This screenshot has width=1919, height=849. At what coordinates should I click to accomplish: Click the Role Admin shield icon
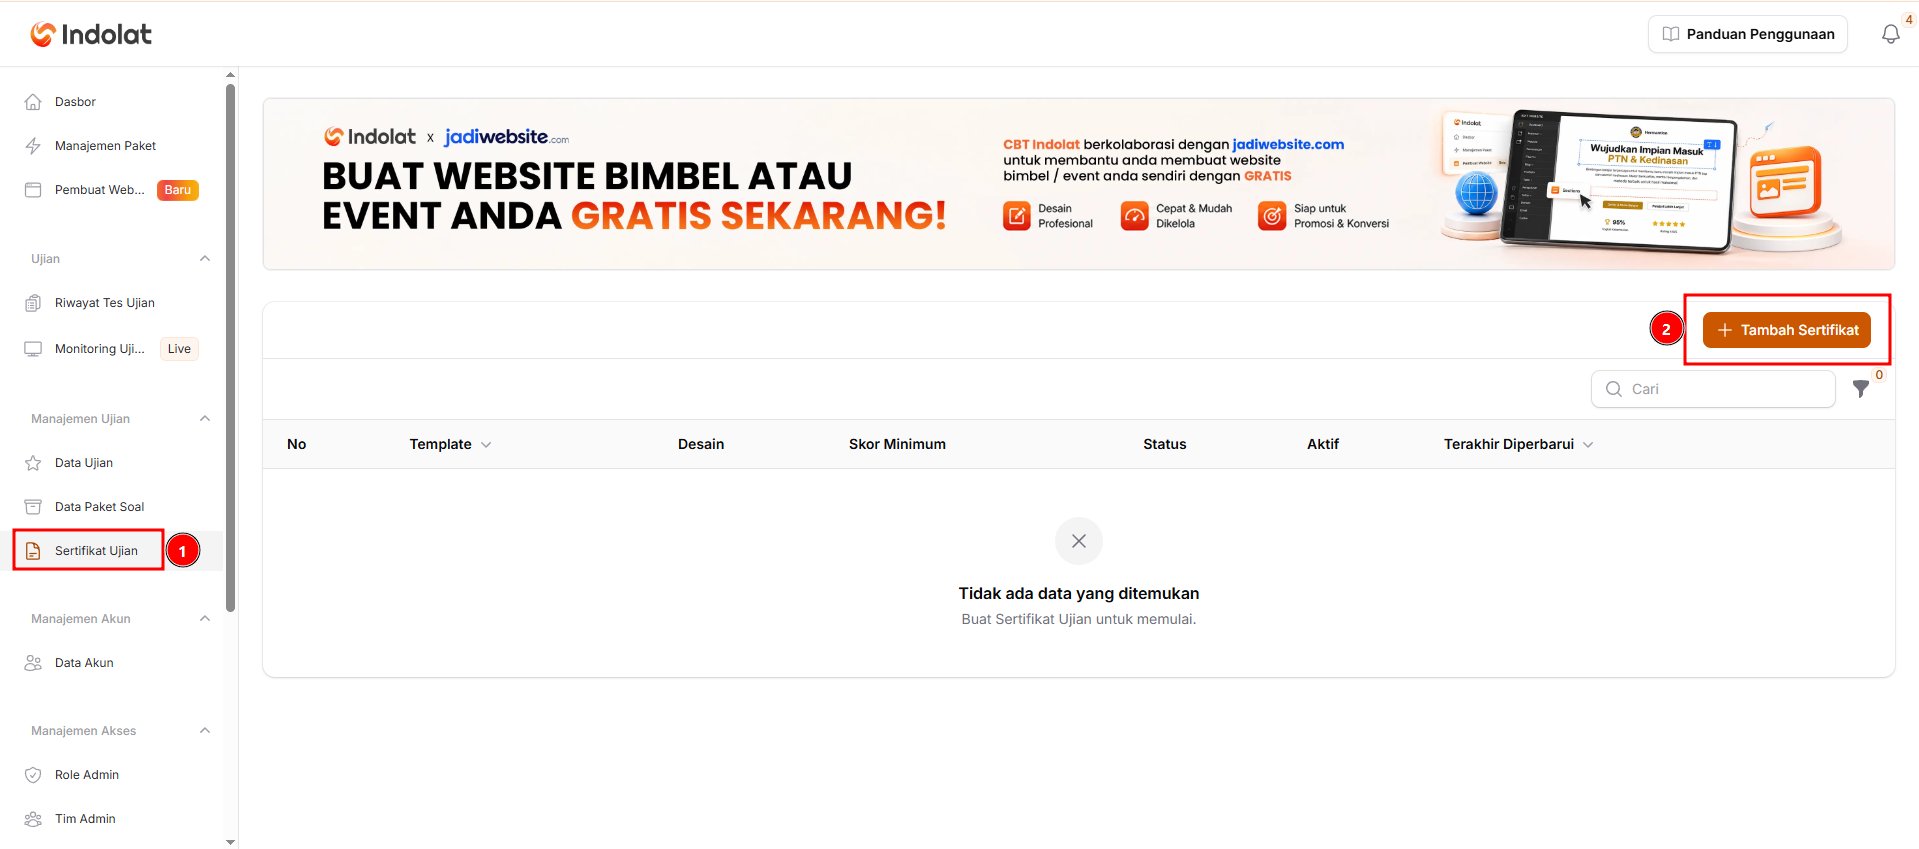33,775
